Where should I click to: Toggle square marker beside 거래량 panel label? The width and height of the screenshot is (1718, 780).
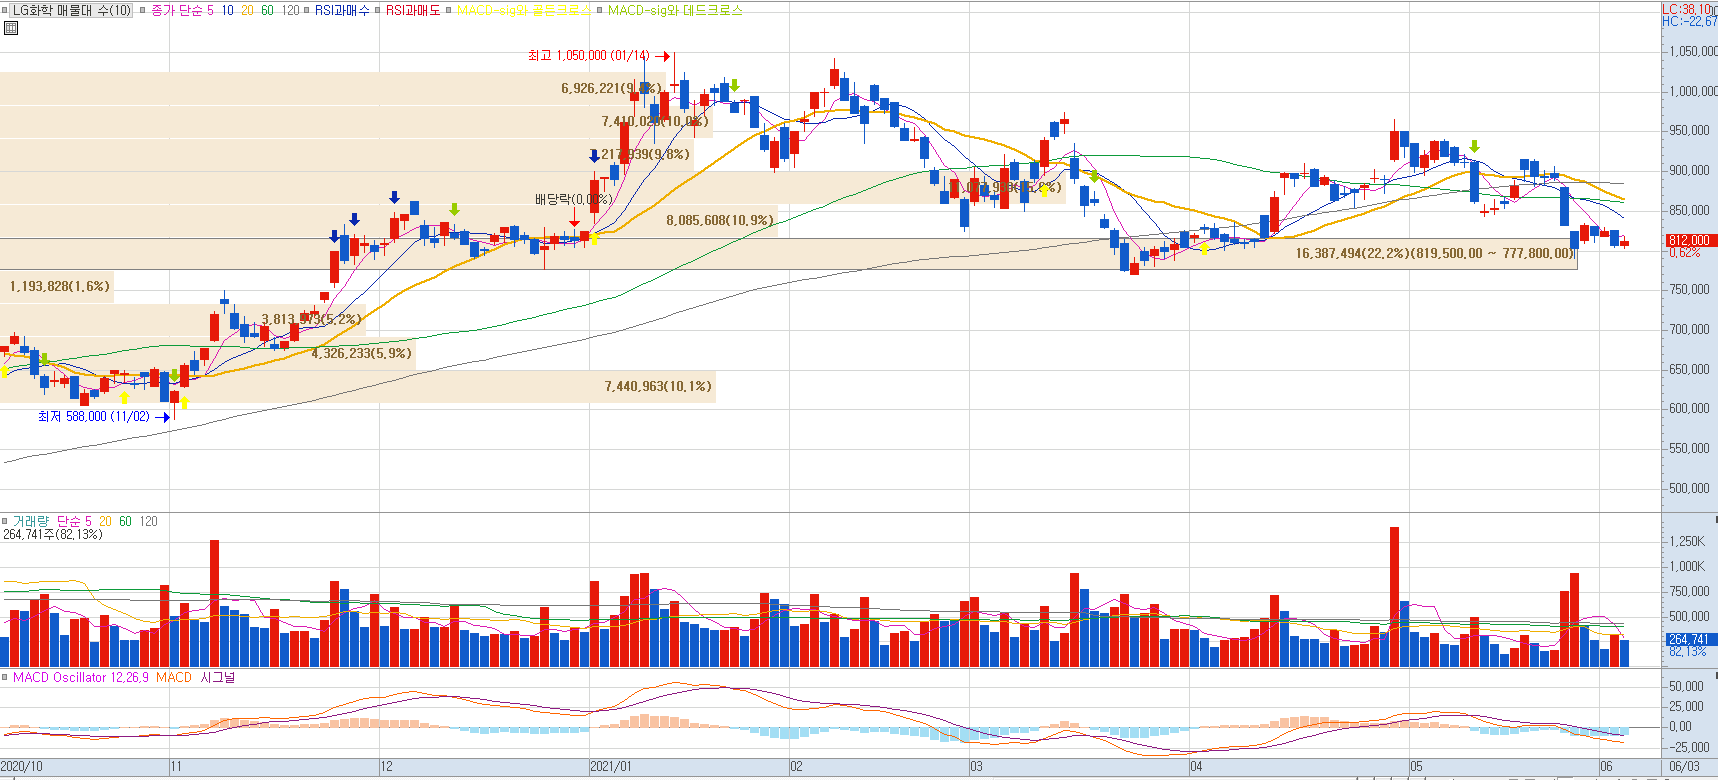click(6, 521)
